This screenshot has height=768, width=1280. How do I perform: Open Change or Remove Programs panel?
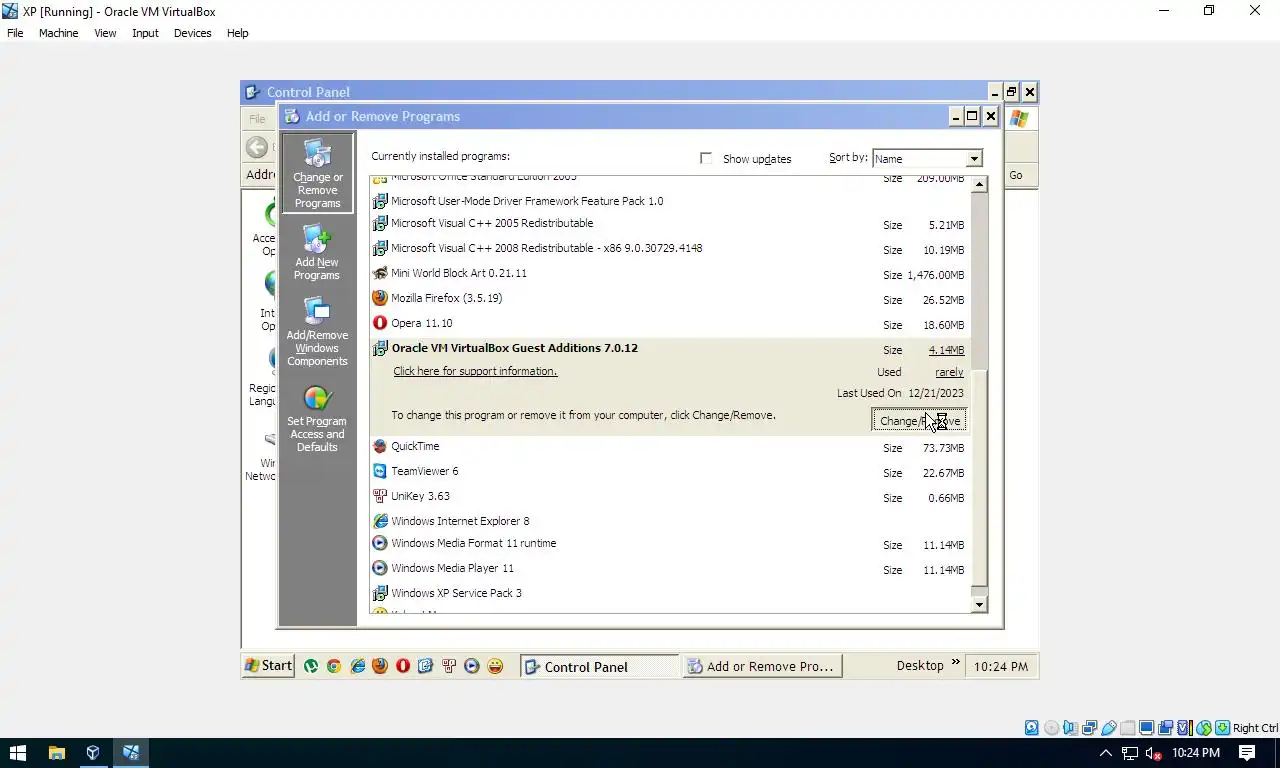tap(317, 173)
